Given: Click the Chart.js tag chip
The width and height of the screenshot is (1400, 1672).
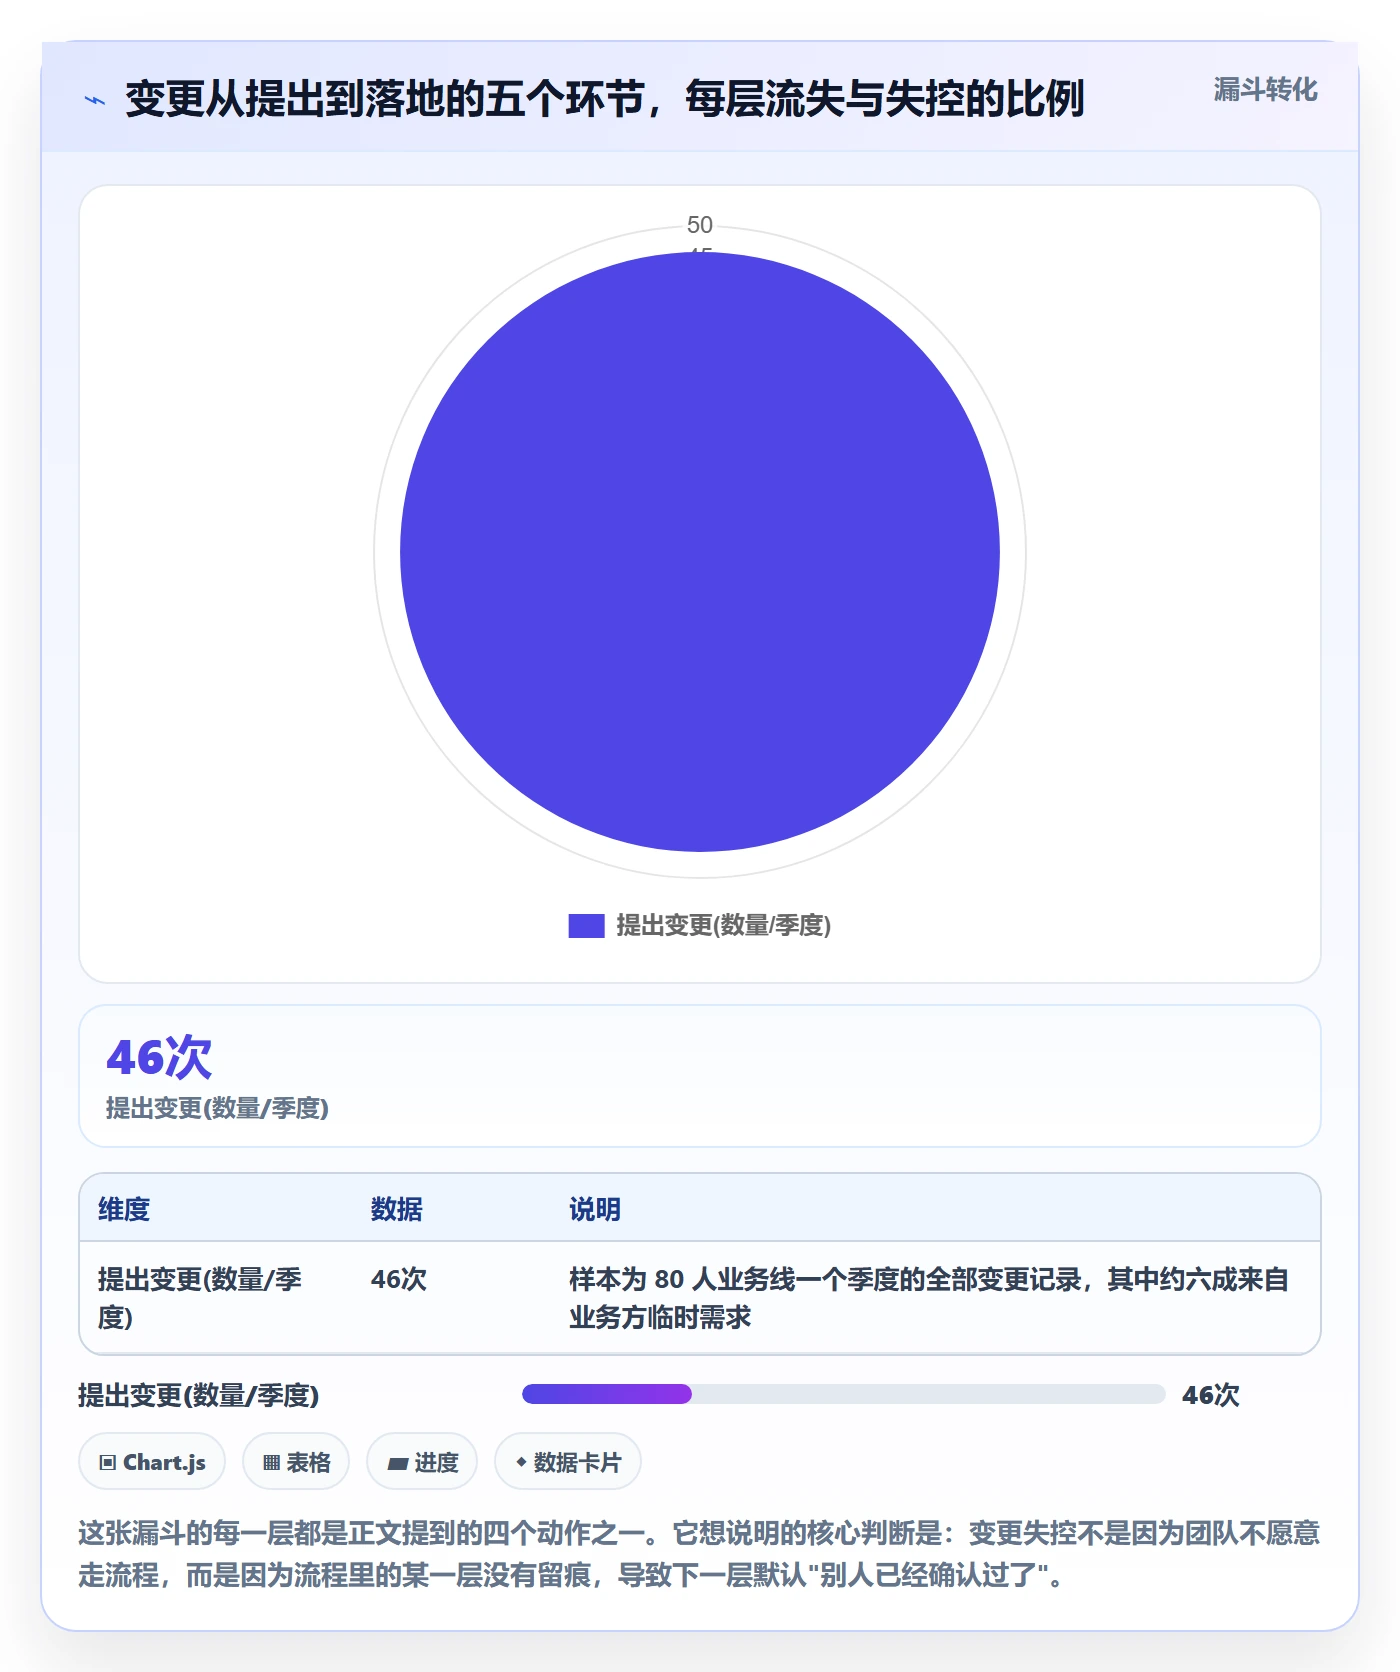Looking at the screenshot, I should tap(152, 1462).
